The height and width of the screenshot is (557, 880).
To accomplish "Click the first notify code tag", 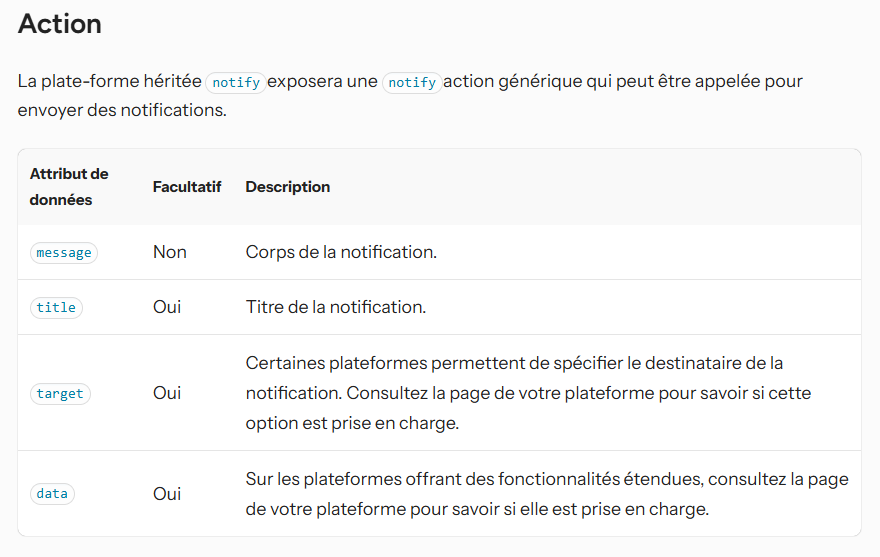I will [x=236, y=83].
